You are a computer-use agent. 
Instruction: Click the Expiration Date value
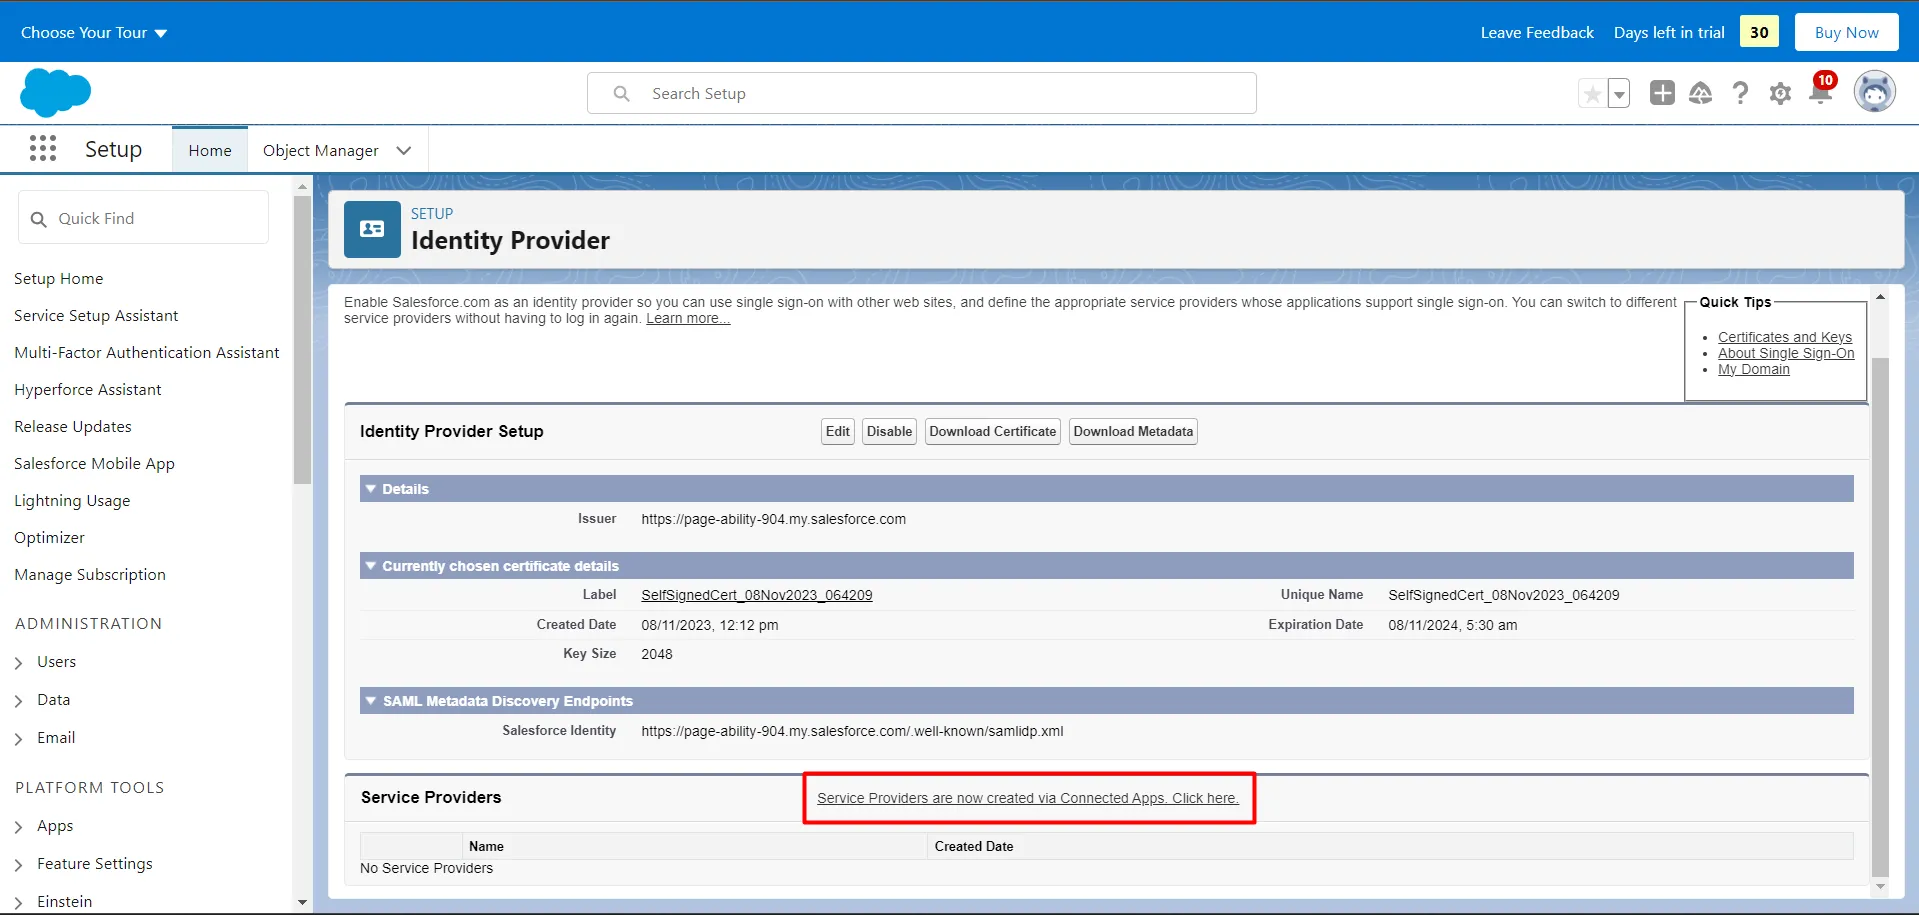(x=1452, y=626)
